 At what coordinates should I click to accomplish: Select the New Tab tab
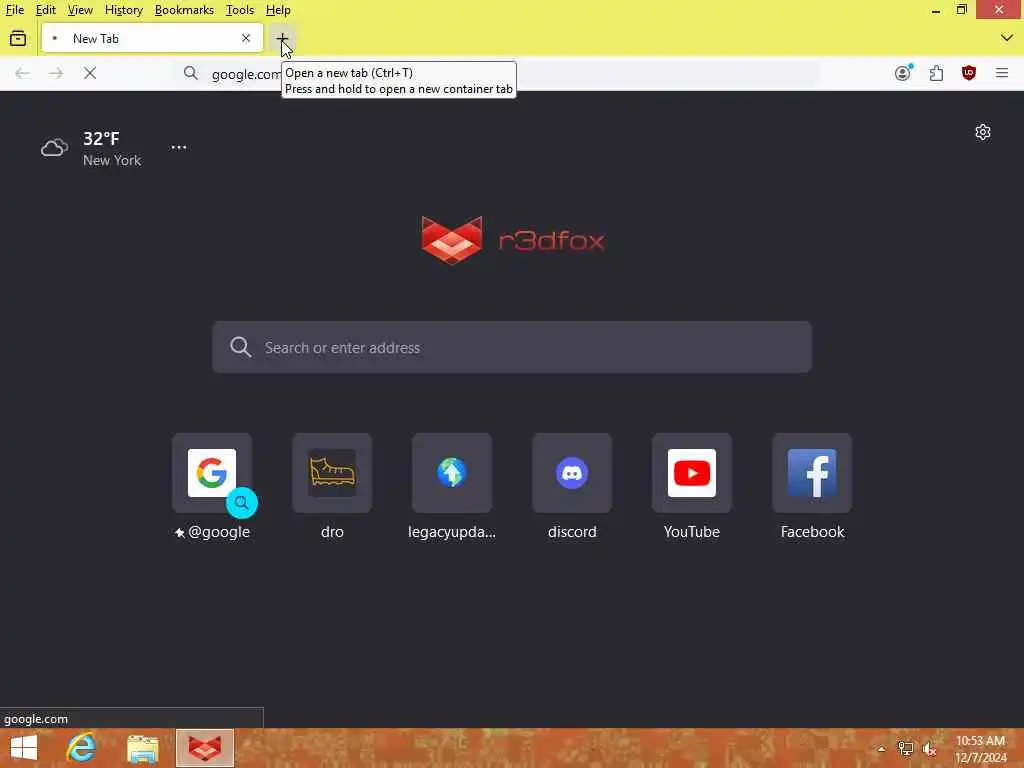tap(152, 39)
